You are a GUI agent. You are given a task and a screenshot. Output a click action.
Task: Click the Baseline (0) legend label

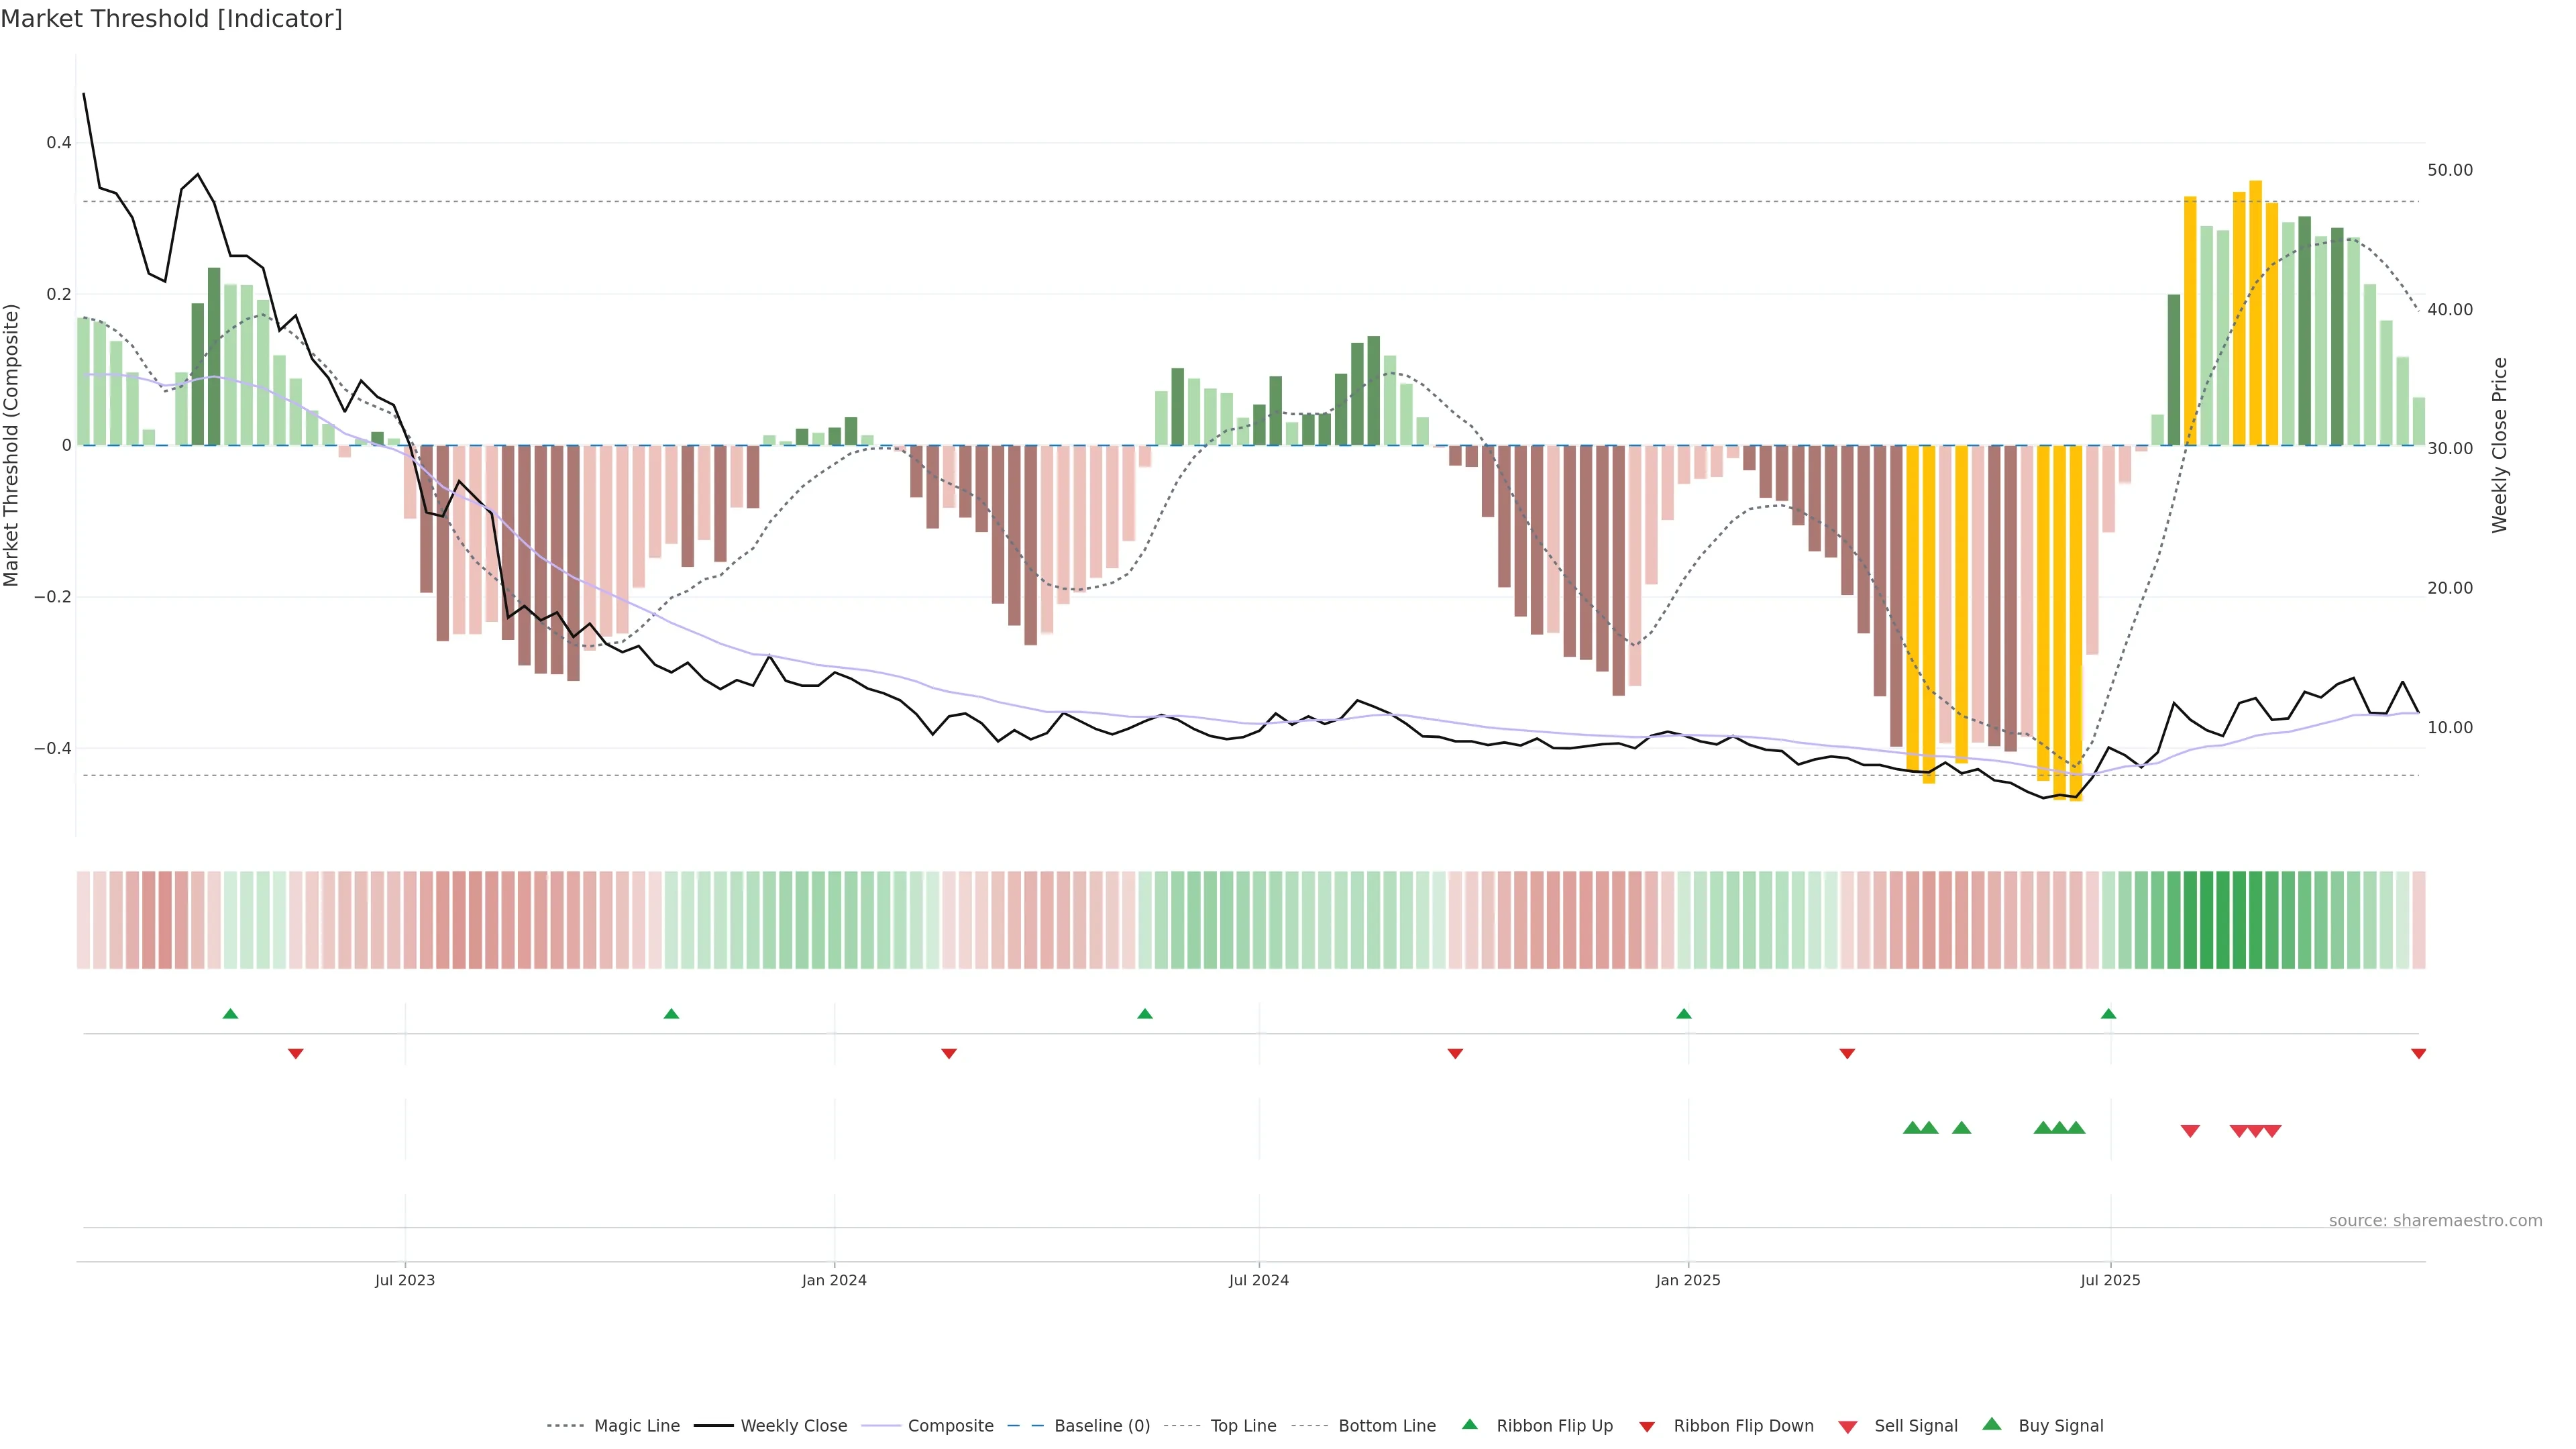(1102, 1426)
